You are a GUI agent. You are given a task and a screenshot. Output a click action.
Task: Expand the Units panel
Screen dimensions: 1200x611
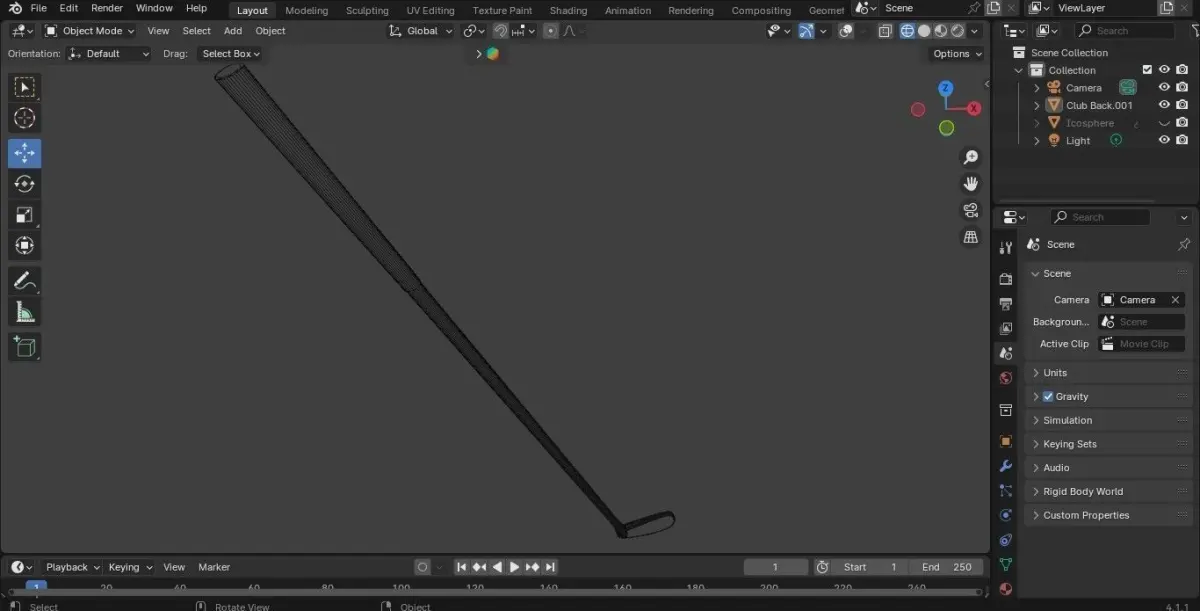pos(1110,372)
